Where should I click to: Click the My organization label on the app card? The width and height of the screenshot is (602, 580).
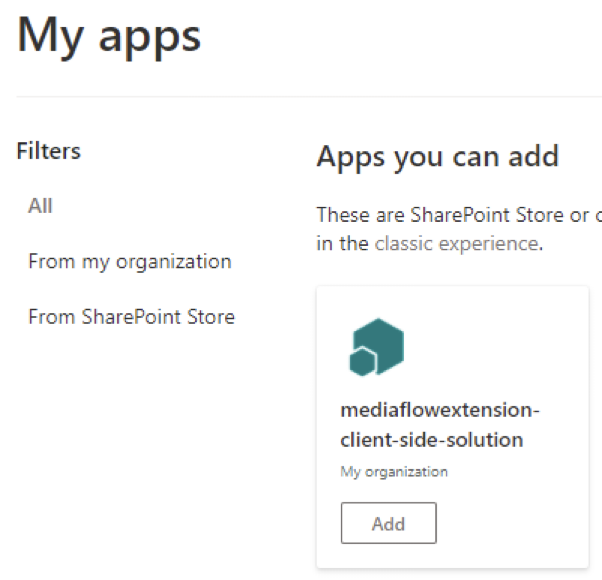394,472
